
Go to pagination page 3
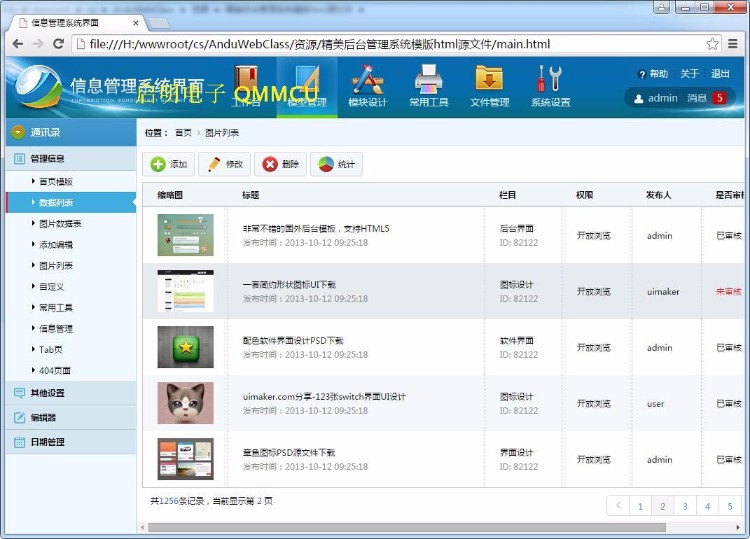click(x=685, y=506)
